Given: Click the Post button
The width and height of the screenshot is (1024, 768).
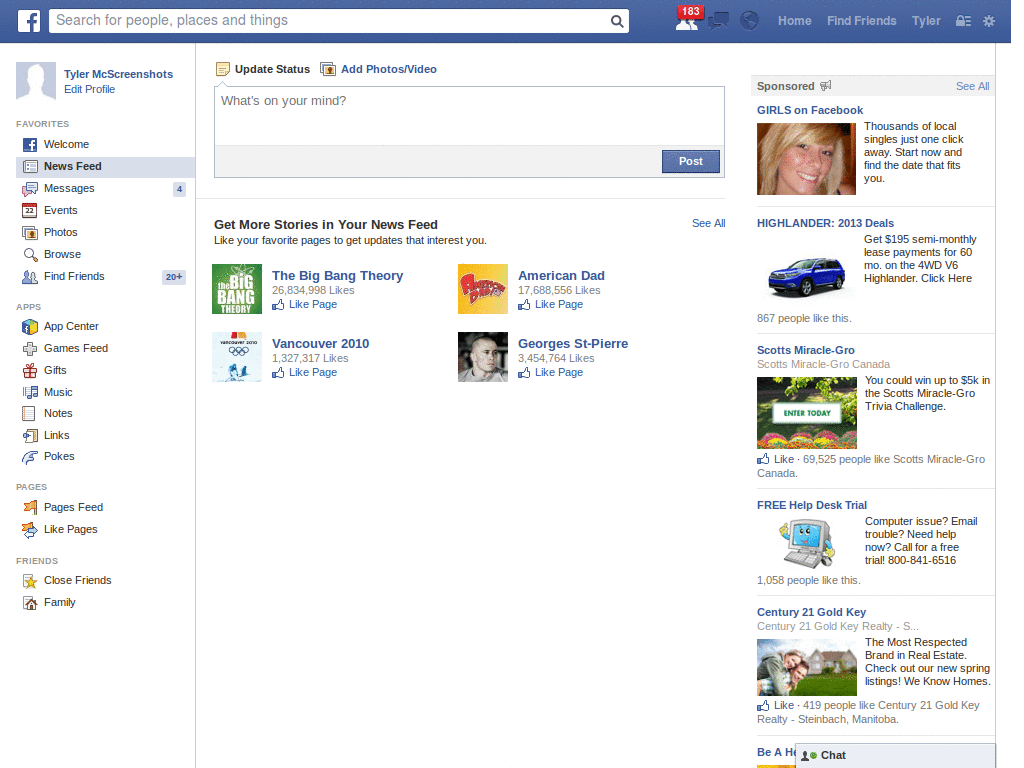Looking at the screenshot, I should pos(690,161).
